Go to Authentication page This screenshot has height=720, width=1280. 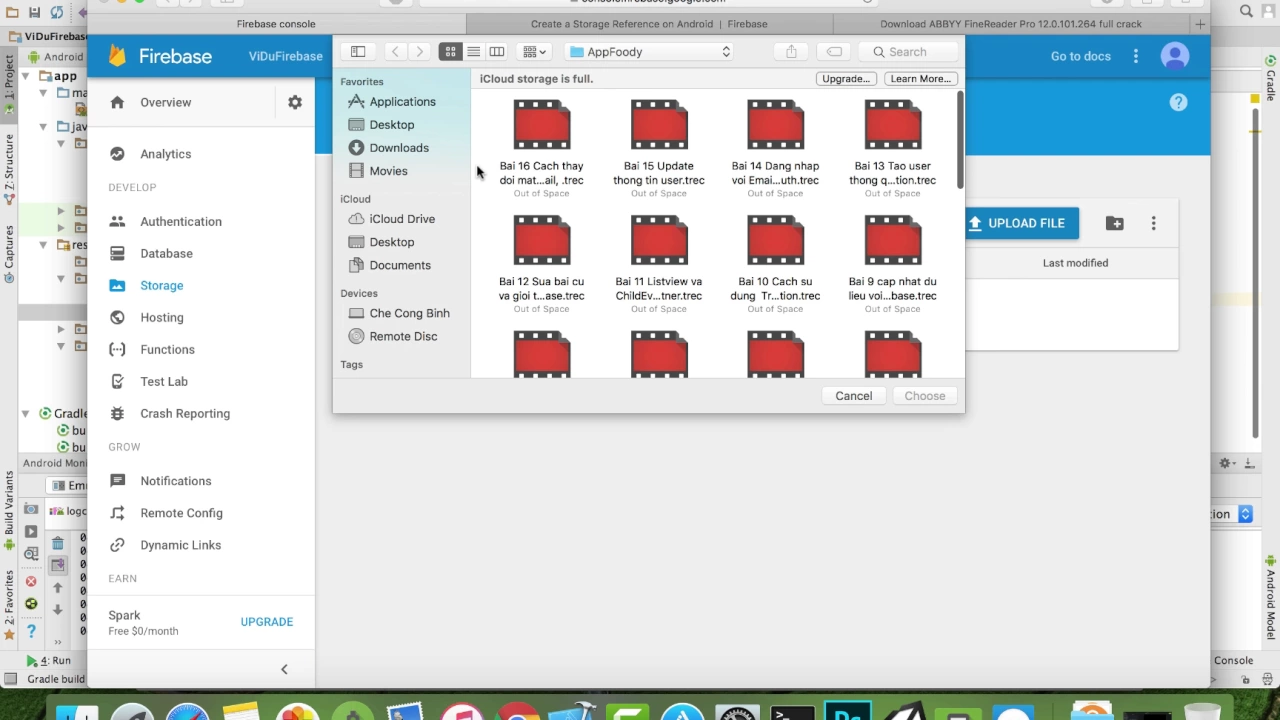180,222
